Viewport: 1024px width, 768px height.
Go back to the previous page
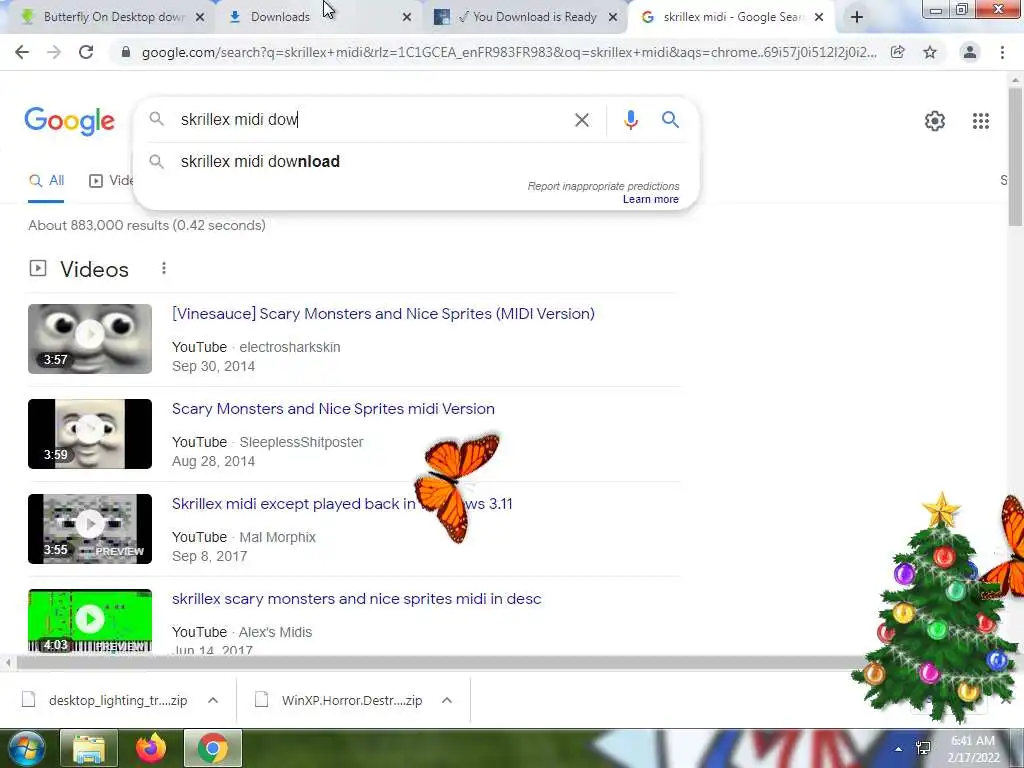(x=22, y=52)
